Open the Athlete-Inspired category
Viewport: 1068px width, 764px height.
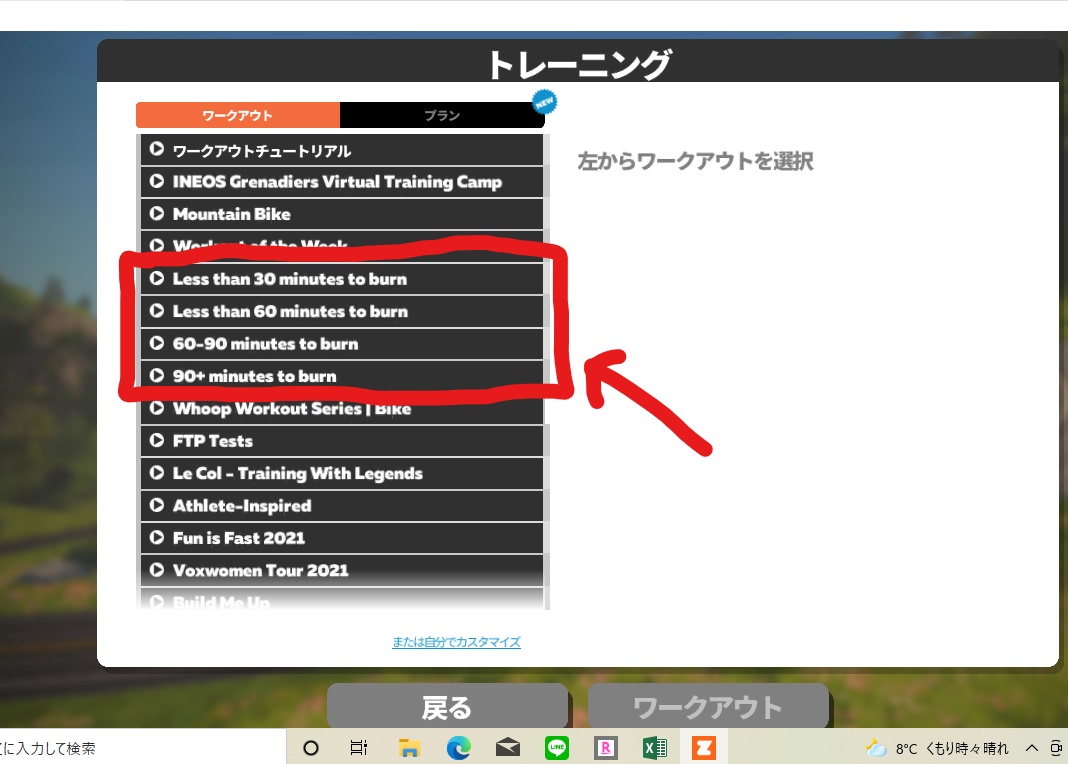tap(342, 505)
